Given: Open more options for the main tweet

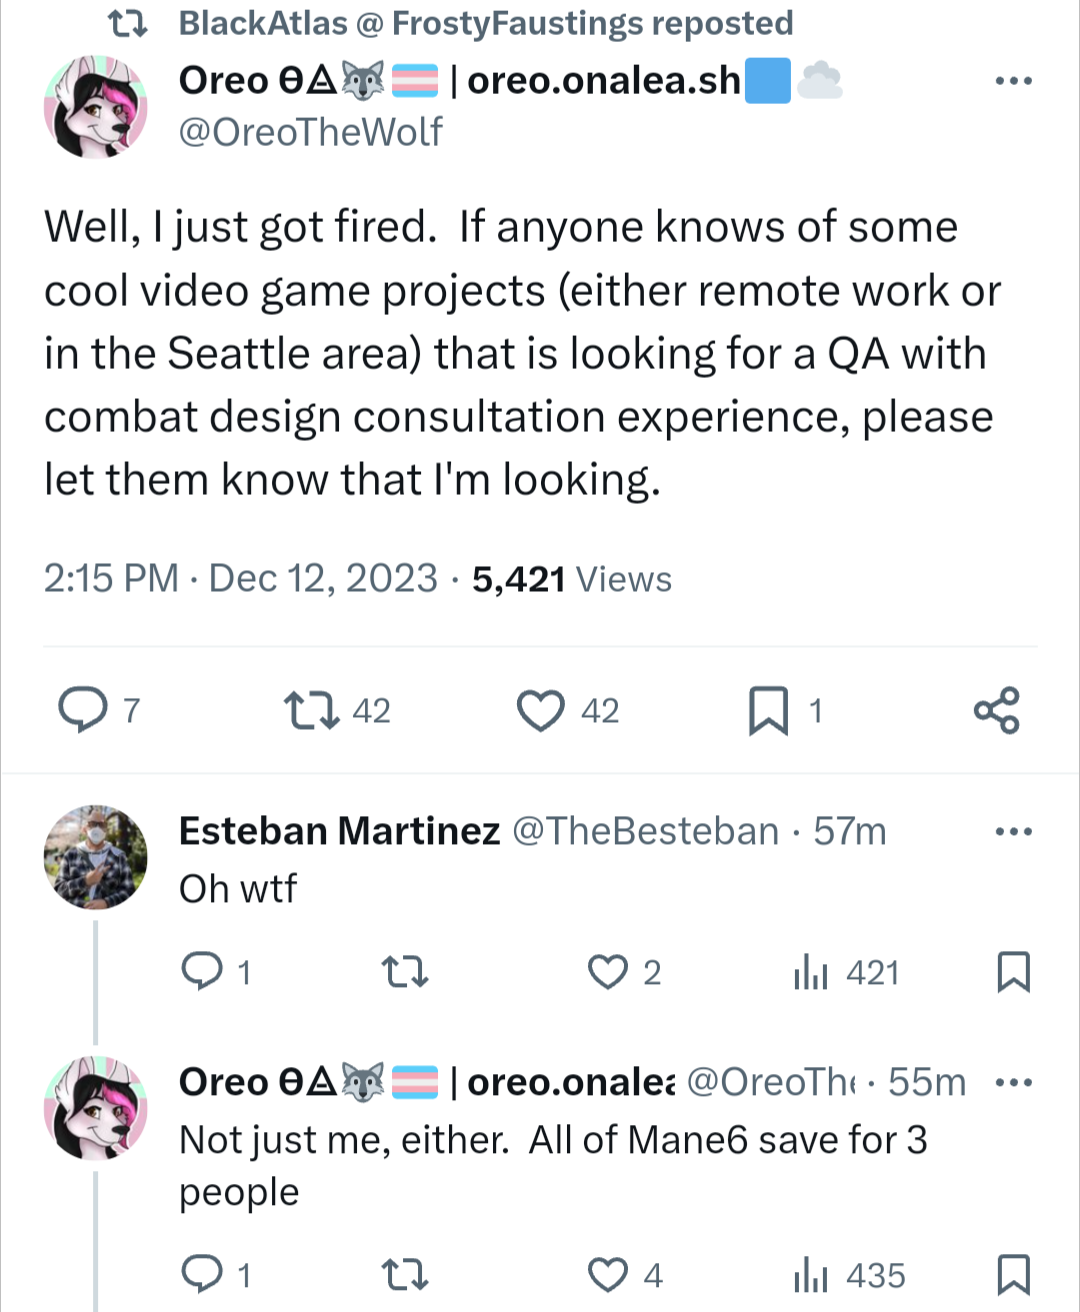Looking at the screenshot, I should click(x=1013, y=81).
